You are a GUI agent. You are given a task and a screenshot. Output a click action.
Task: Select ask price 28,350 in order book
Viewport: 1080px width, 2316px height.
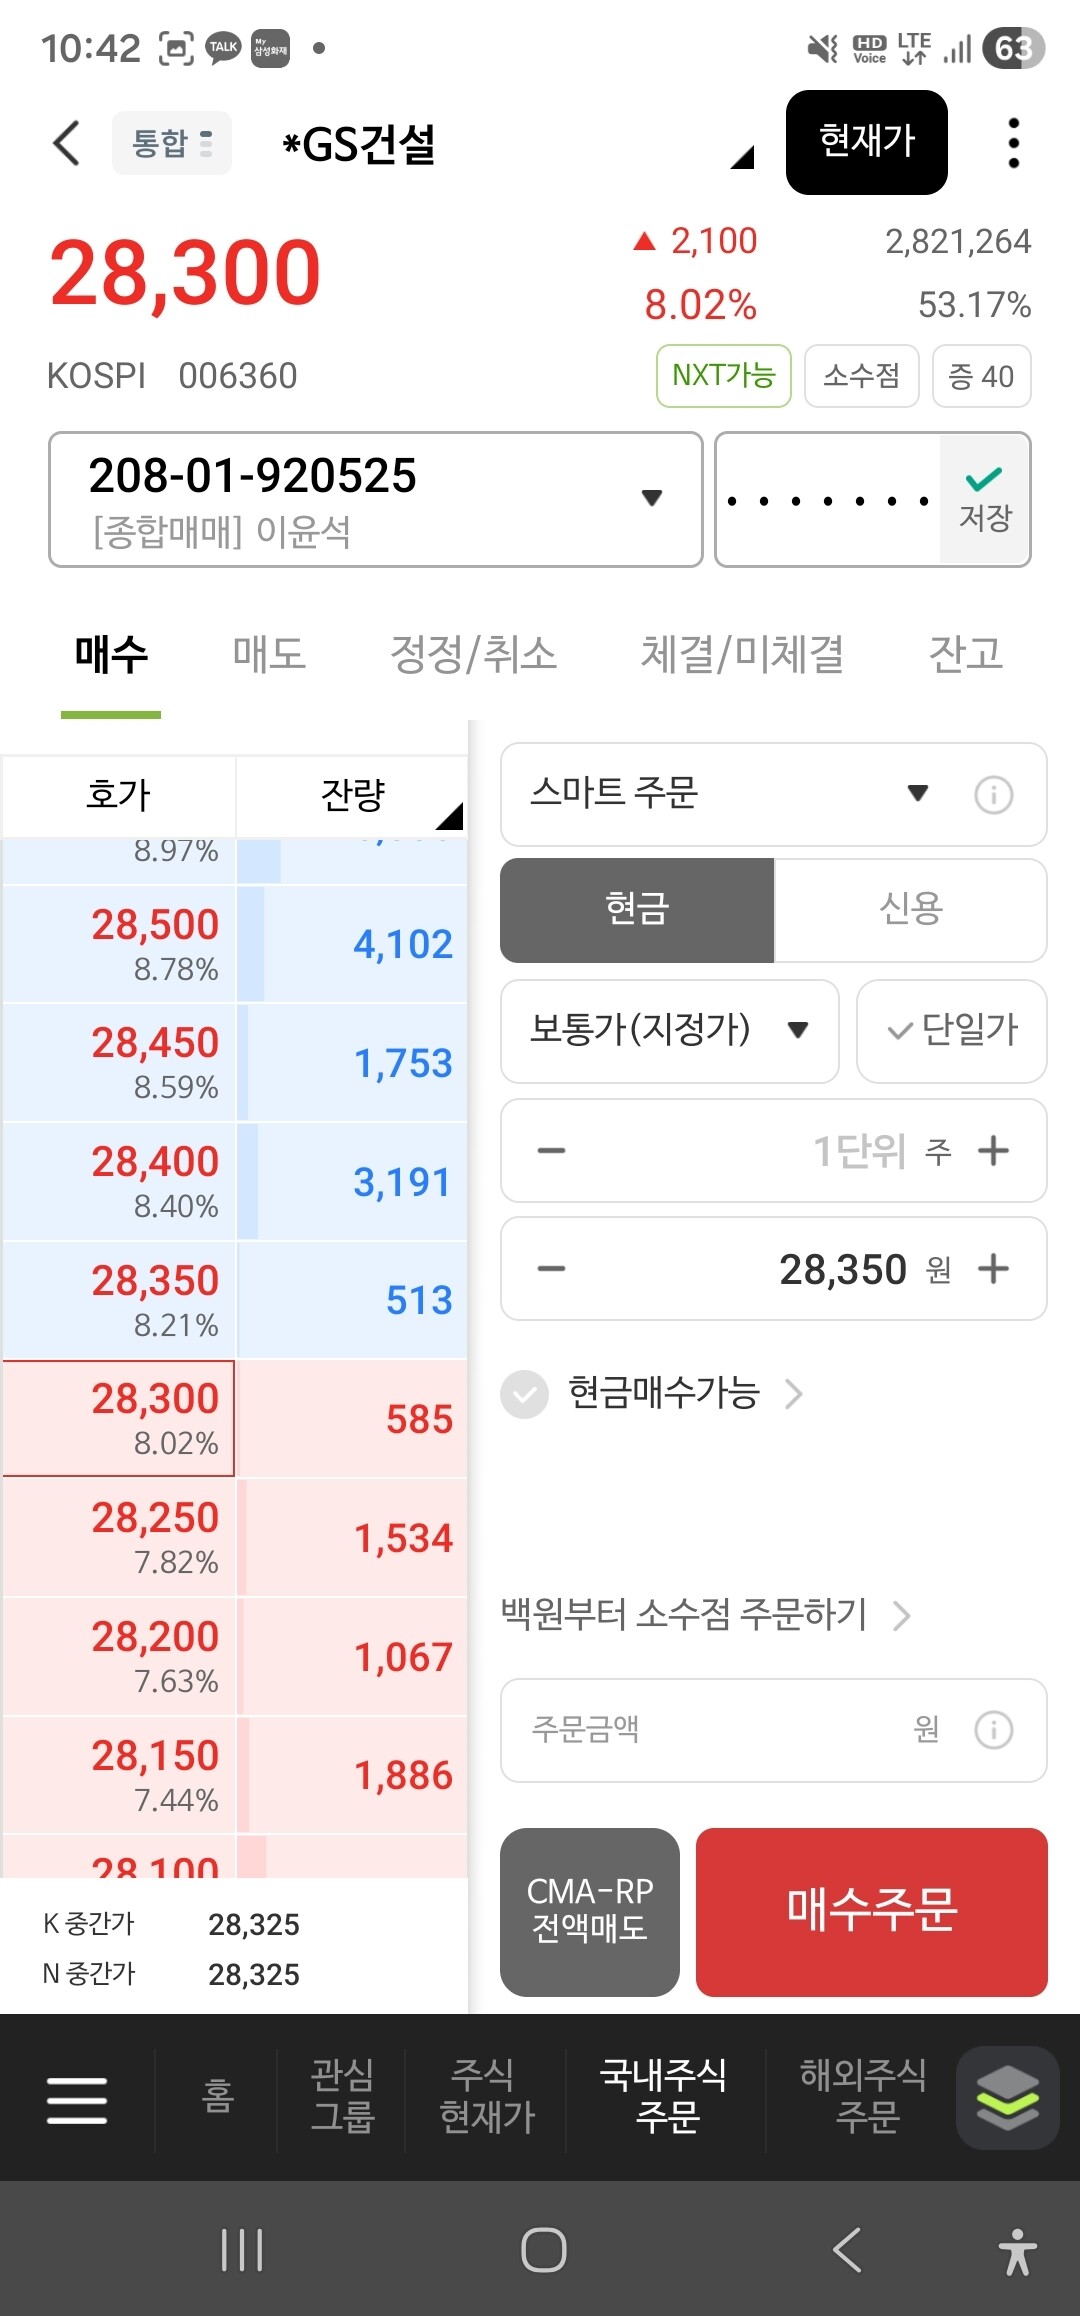(x=119, y=1300)
